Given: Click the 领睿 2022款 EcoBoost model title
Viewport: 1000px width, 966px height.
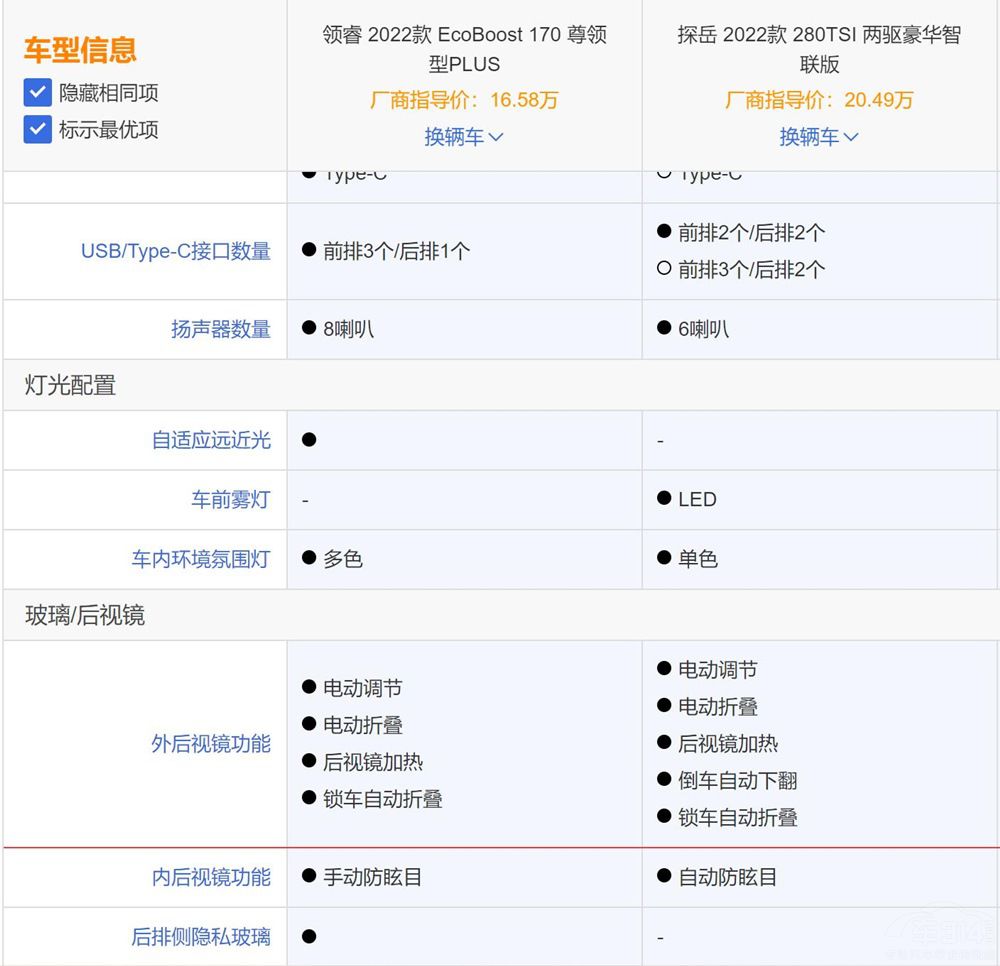Looking at the screenshot, I should 464,49.
